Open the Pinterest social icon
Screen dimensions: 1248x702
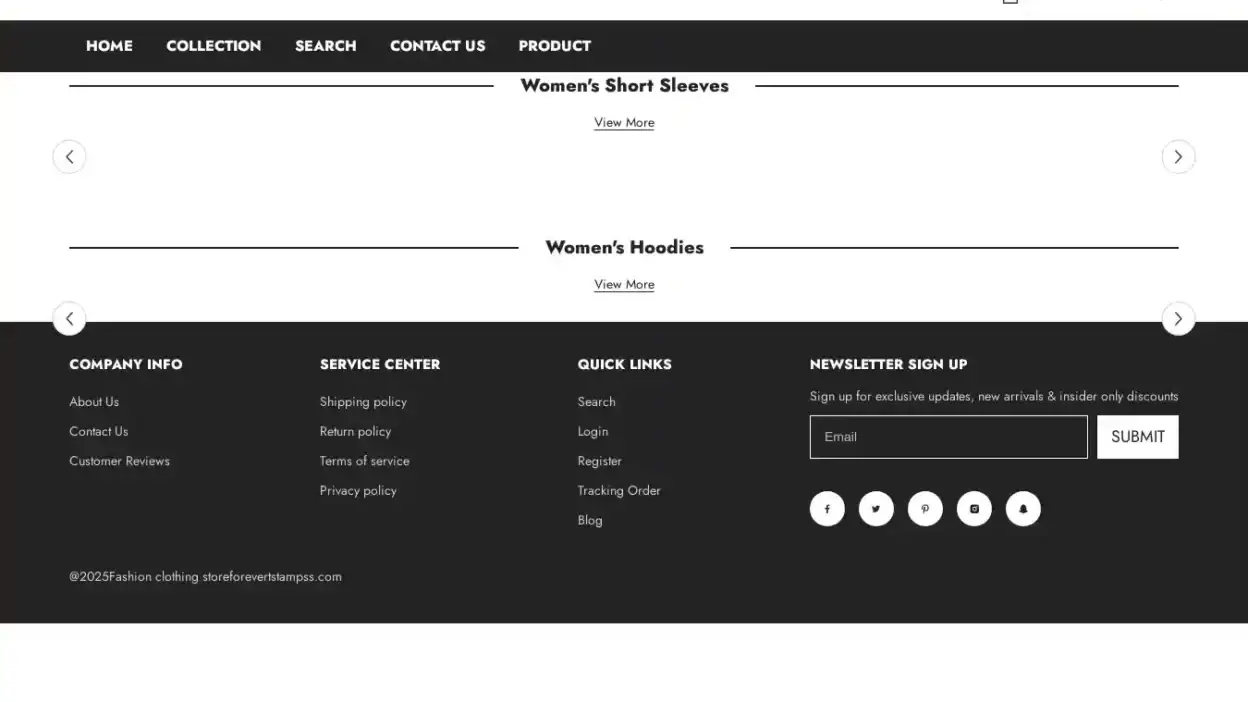pos(925,508)
